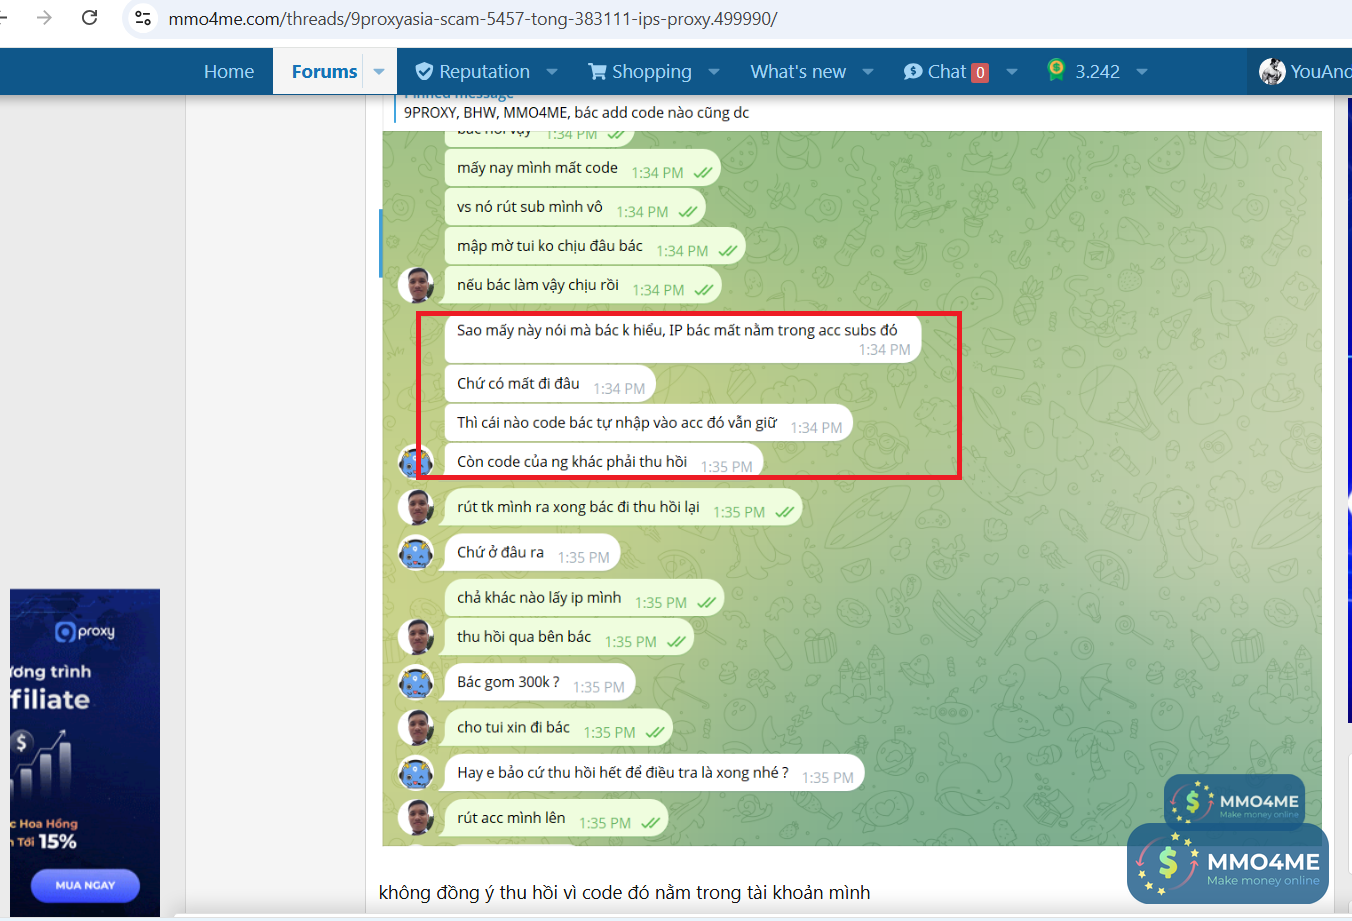Image resolution: width=1352 pixels, height=921 pixels.
Task: Click message 'mập mờ tui ko chịu đâu bác'
Action: [595, 246]
